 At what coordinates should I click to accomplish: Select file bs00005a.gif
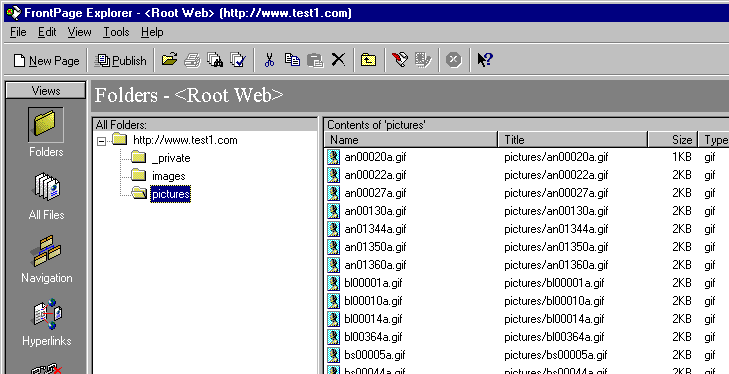(x=375, y=355)
